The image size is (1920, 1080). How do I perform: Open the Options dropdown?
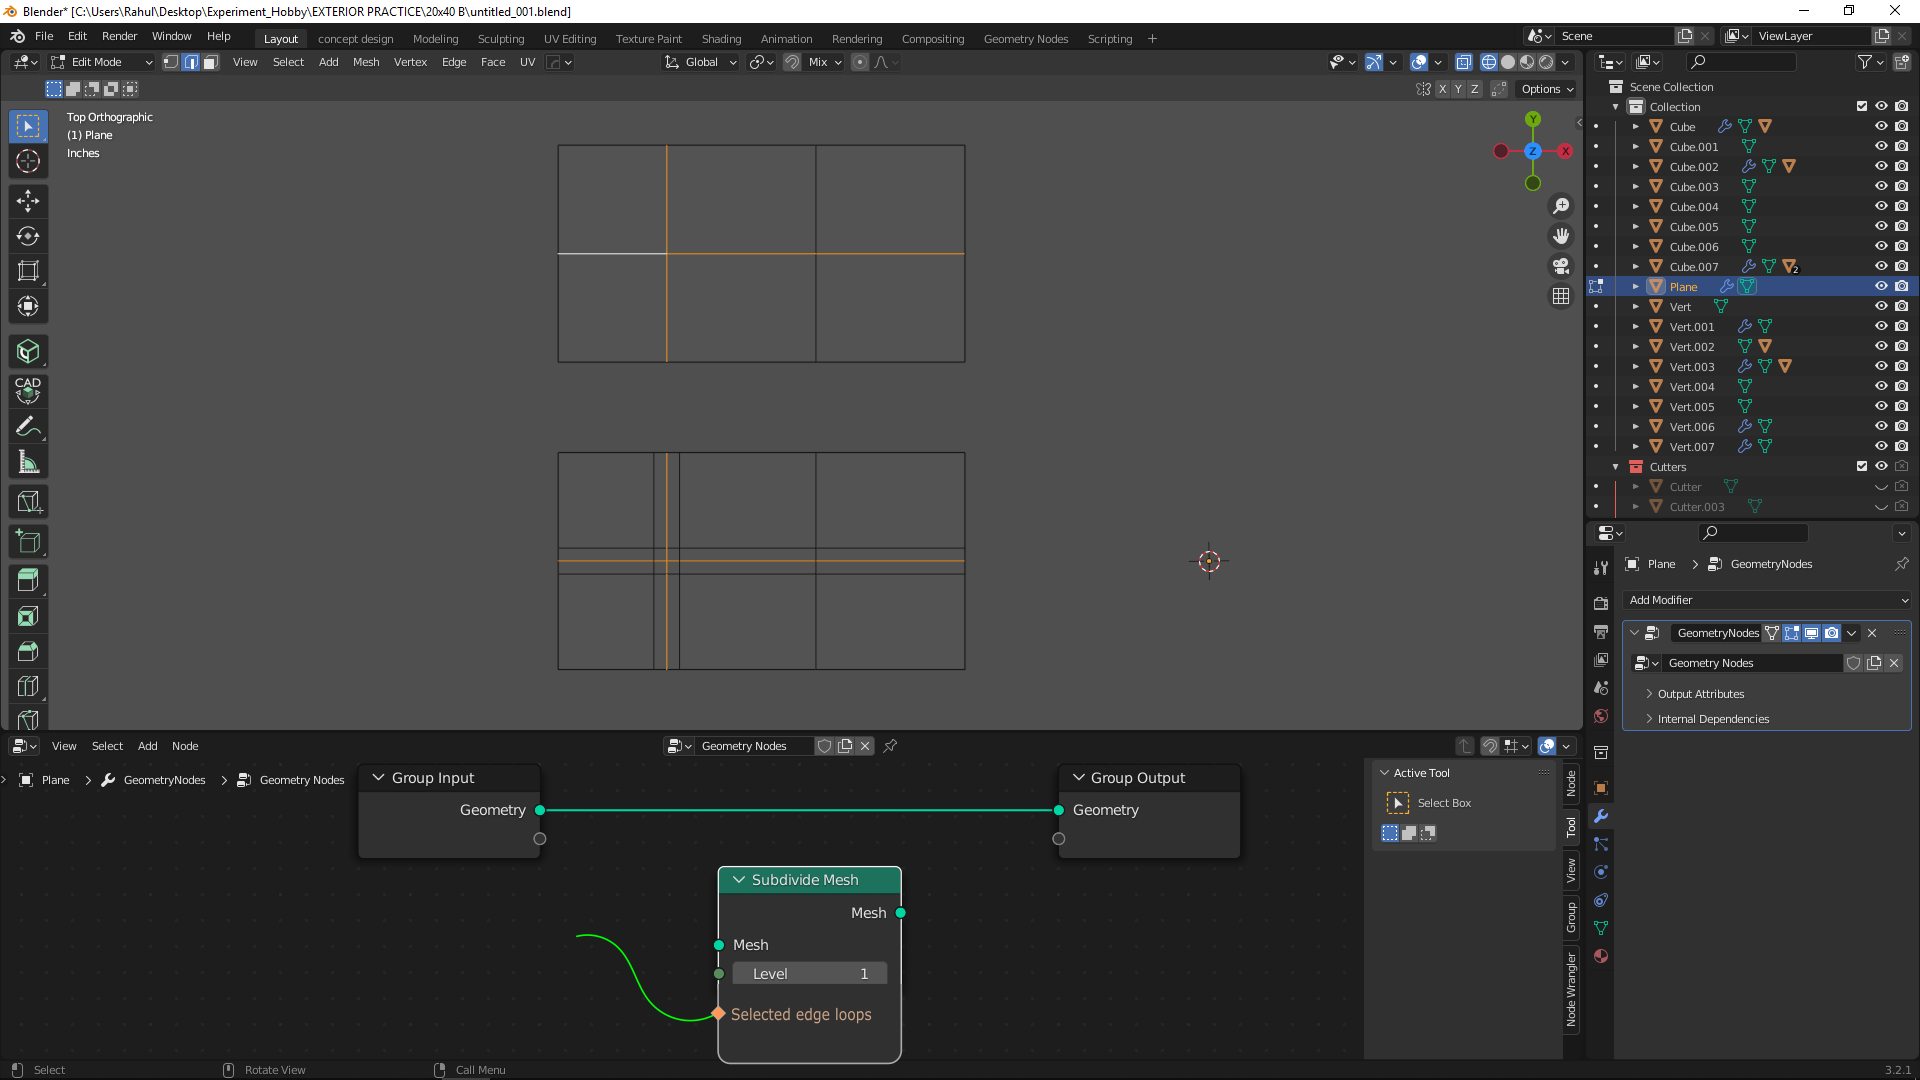pyautogui.click(x=1547, y=89)
